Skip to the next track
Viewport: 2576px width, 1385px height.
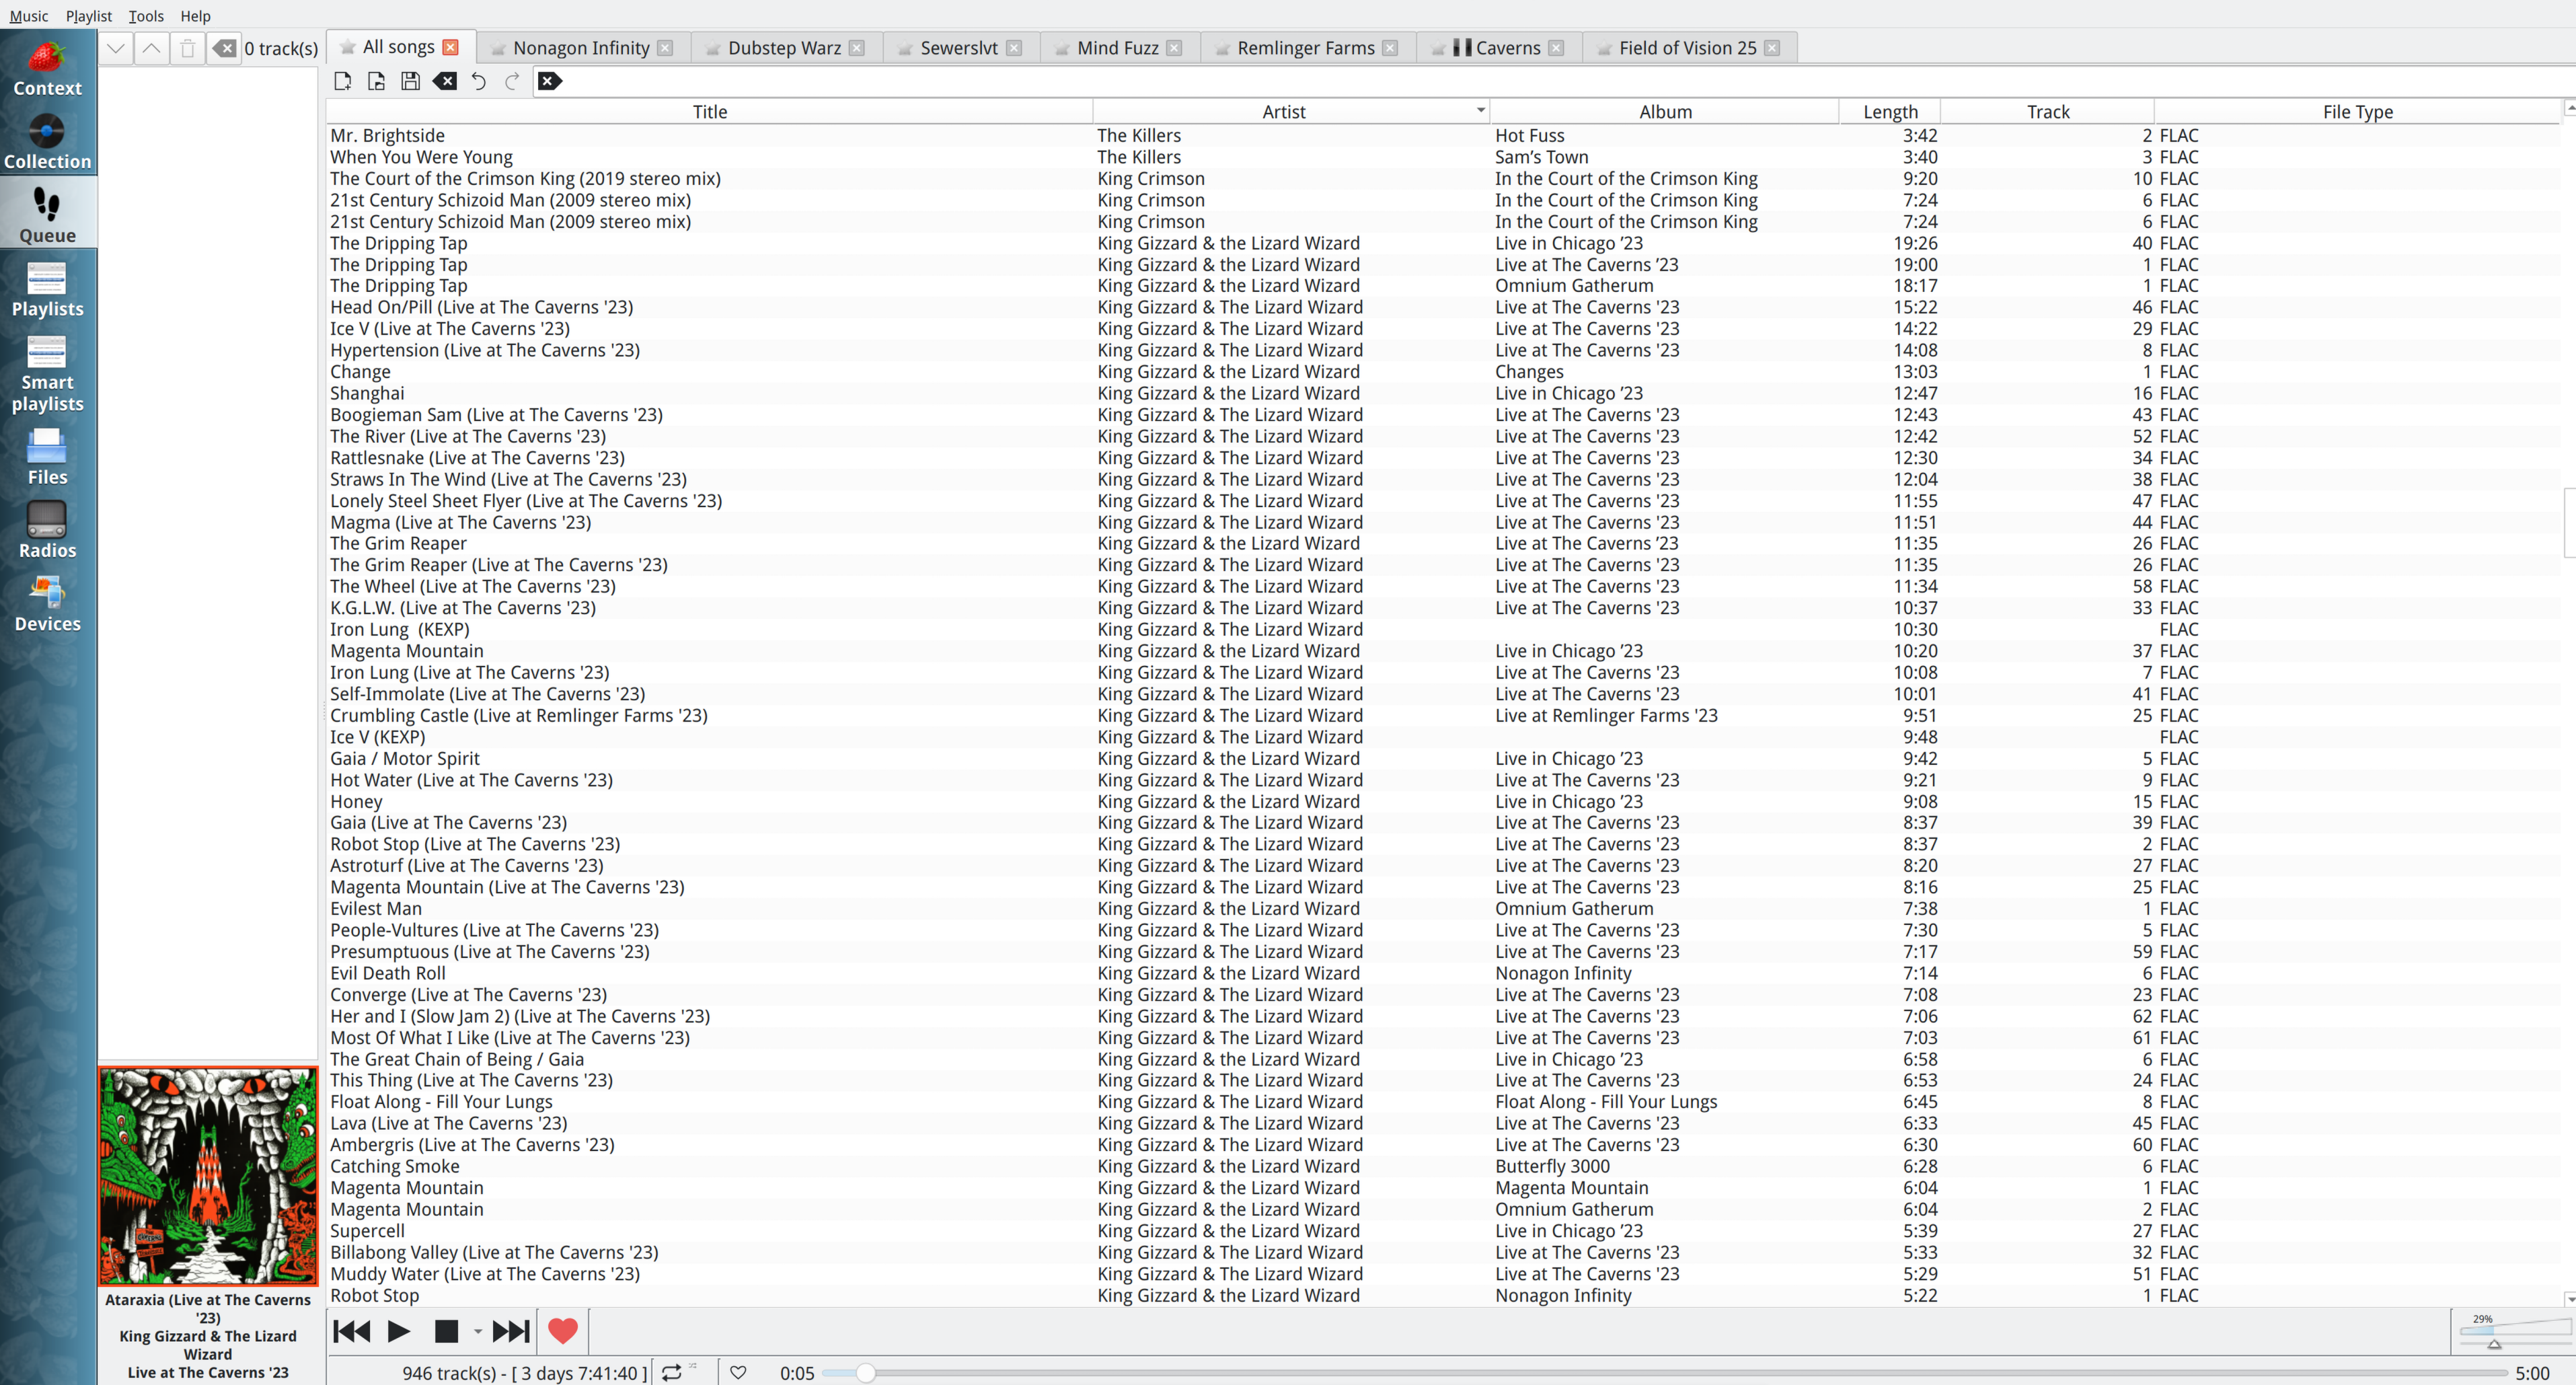(510, 1331)
